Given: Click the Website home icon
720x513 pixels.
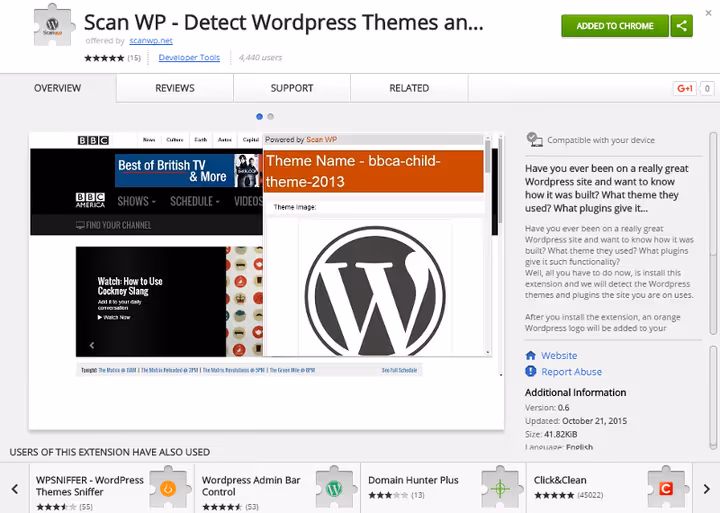Looking at the screenshot, I should tap(531, 355).
